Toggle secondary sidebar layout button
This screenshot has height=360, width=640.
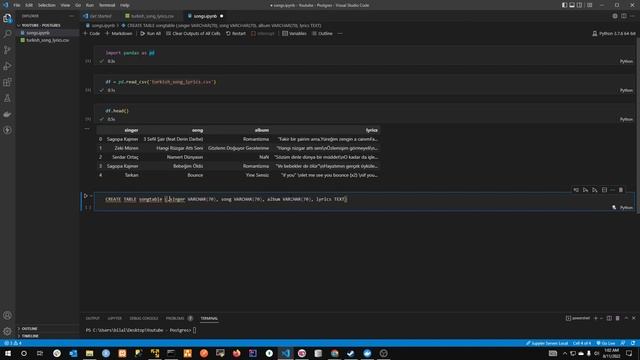click(580, 5)
